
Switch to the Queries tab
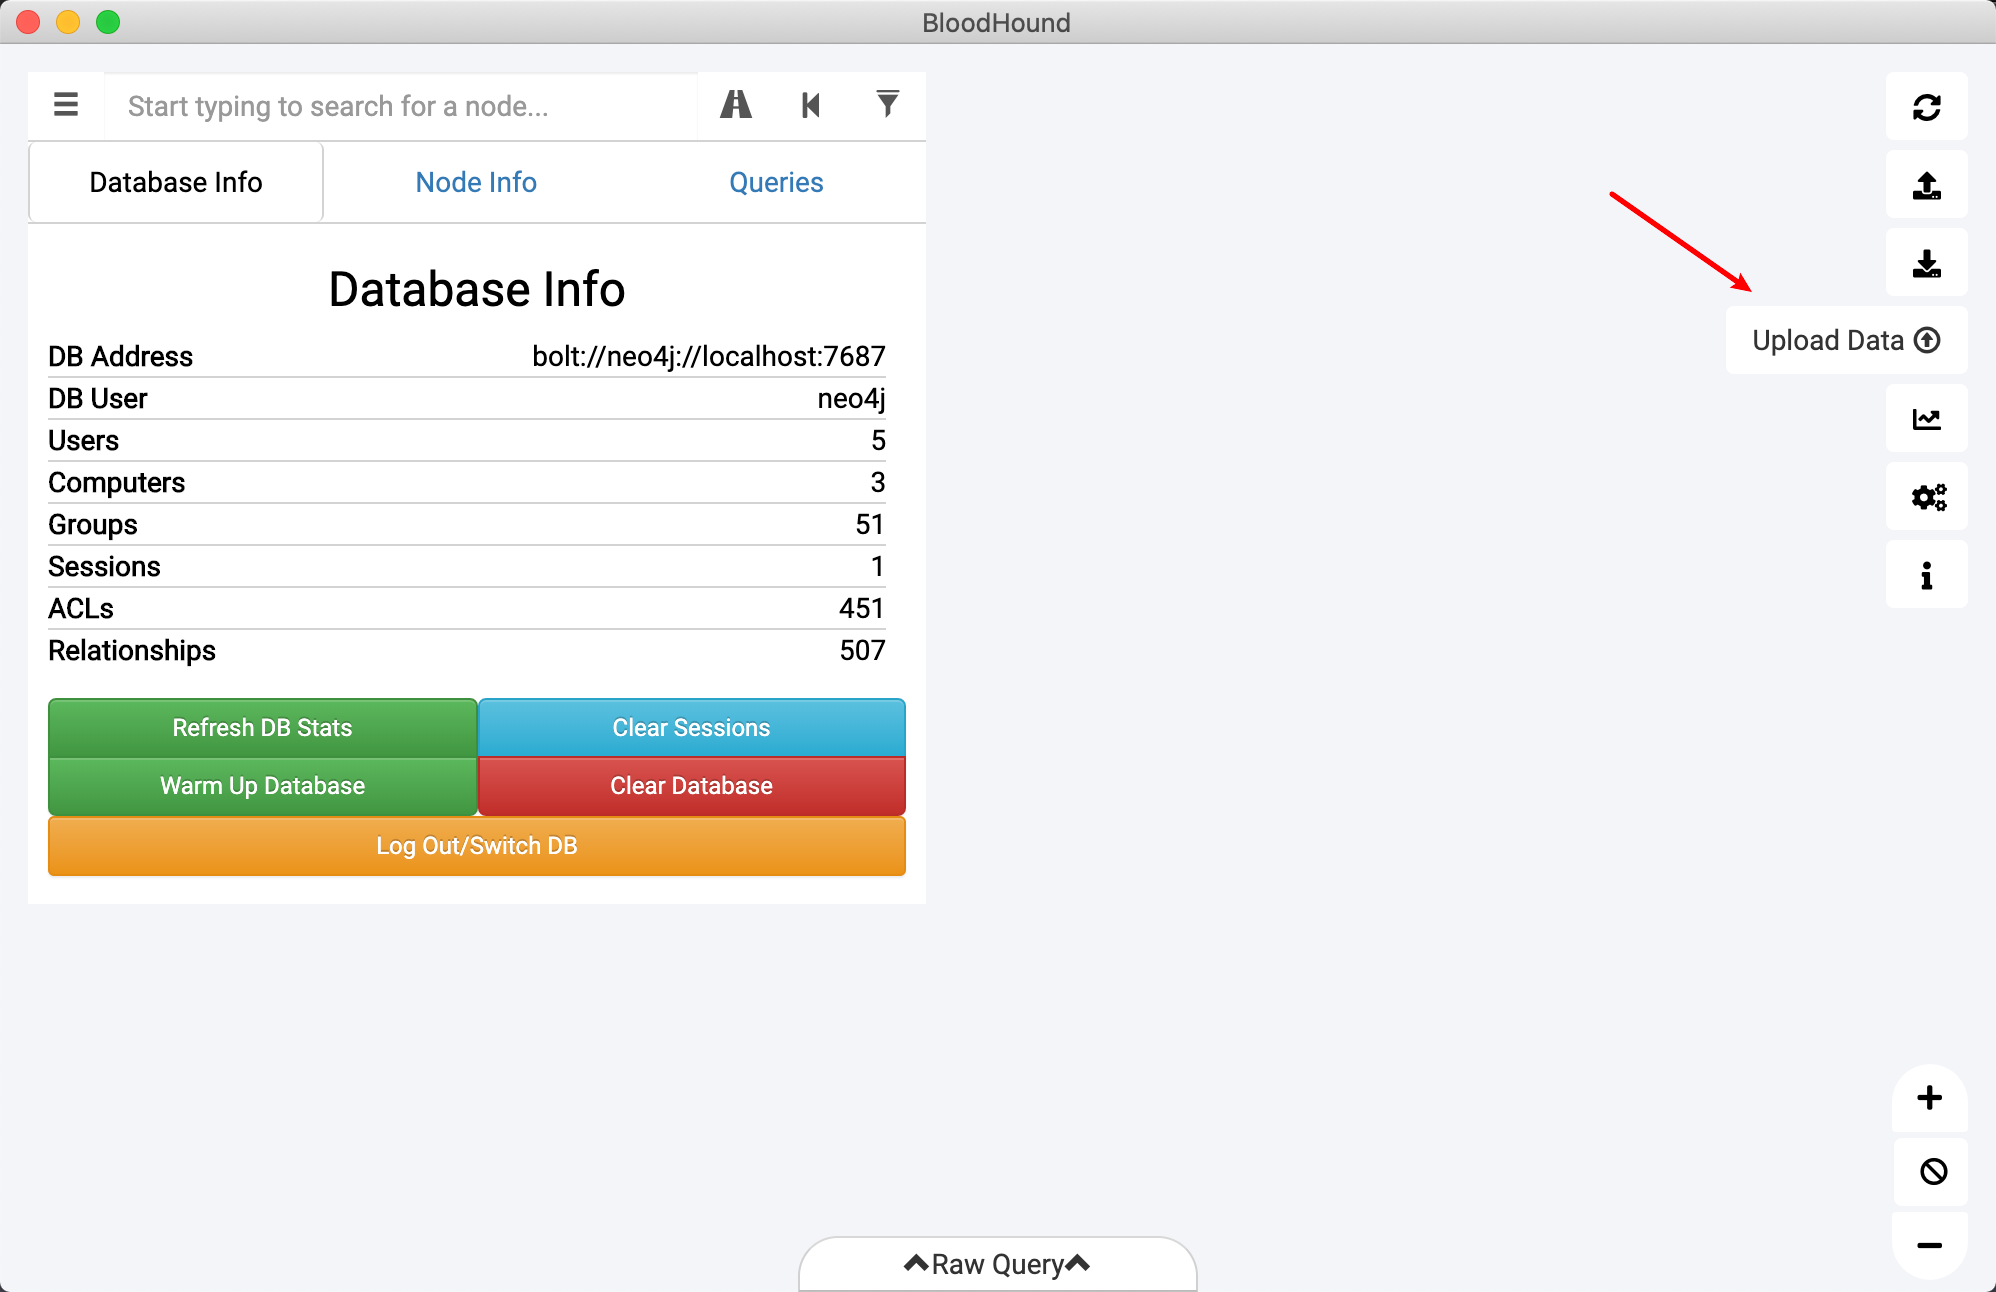tap(776, 183)
